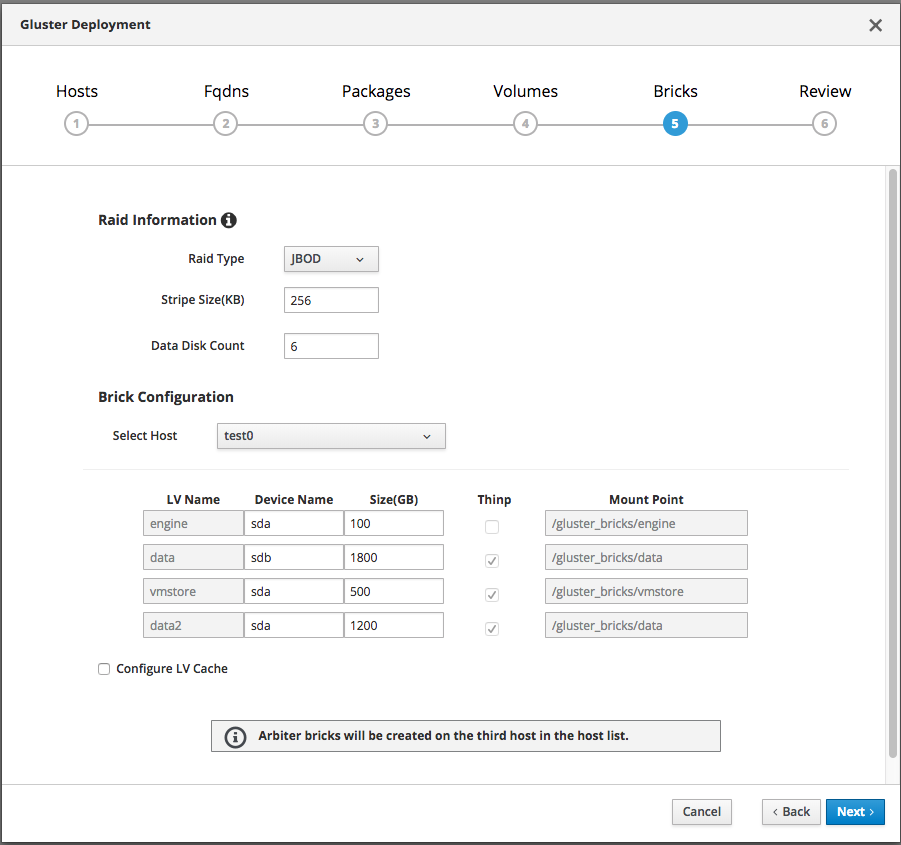
Task: Click the Stripe Size(KB) input field
Action: tap(331, 300)
